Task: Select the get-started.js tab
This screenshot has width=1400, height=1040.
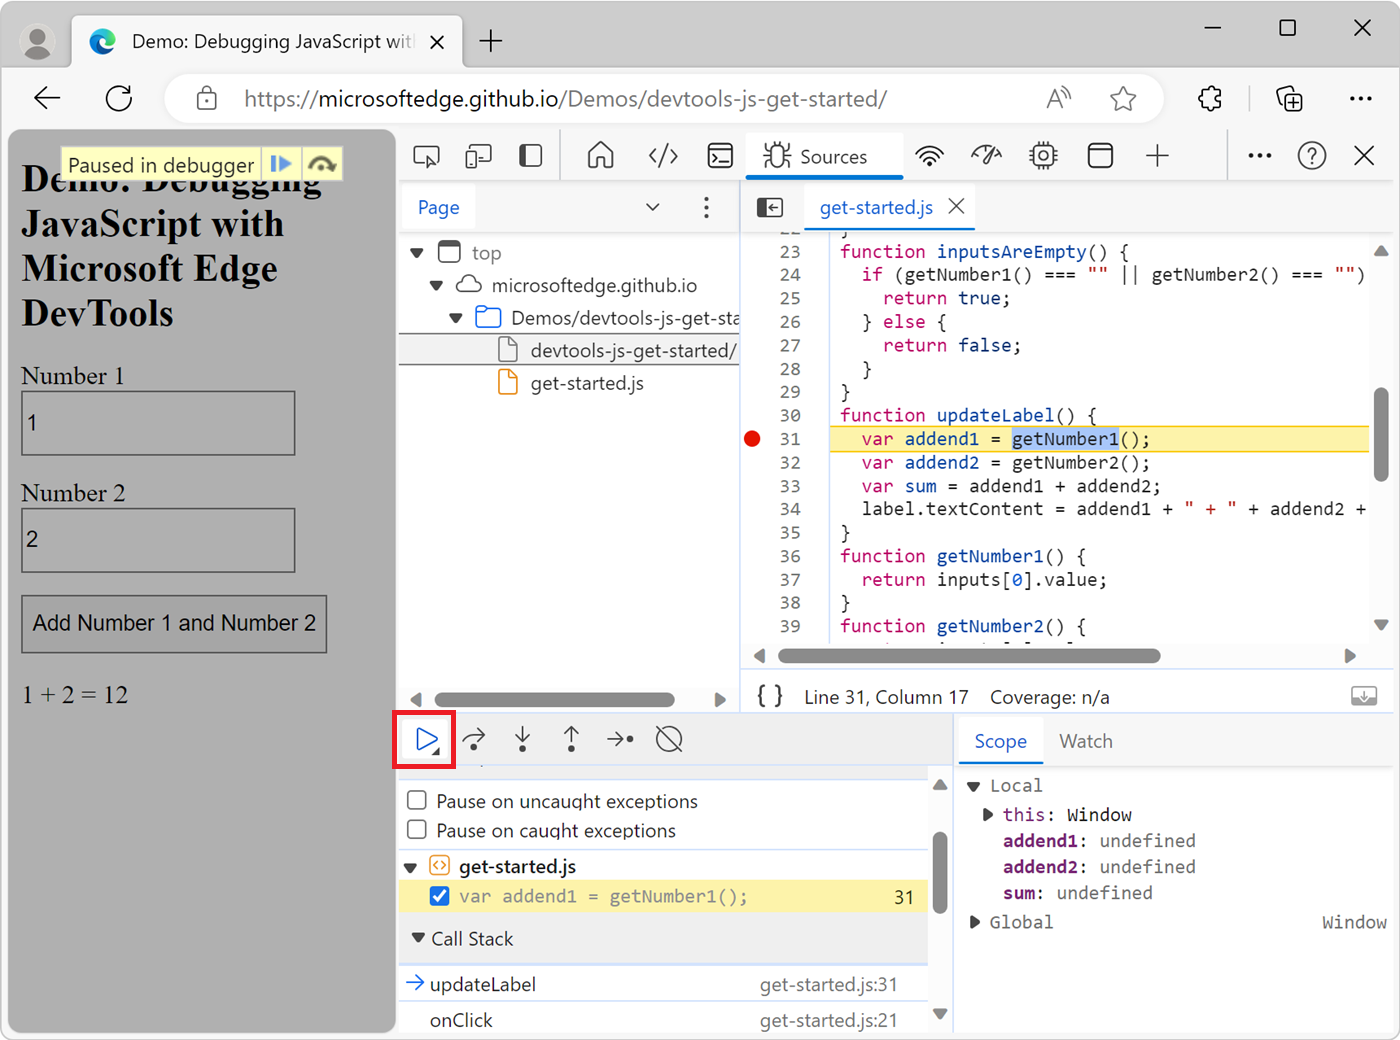Action: 875,207
